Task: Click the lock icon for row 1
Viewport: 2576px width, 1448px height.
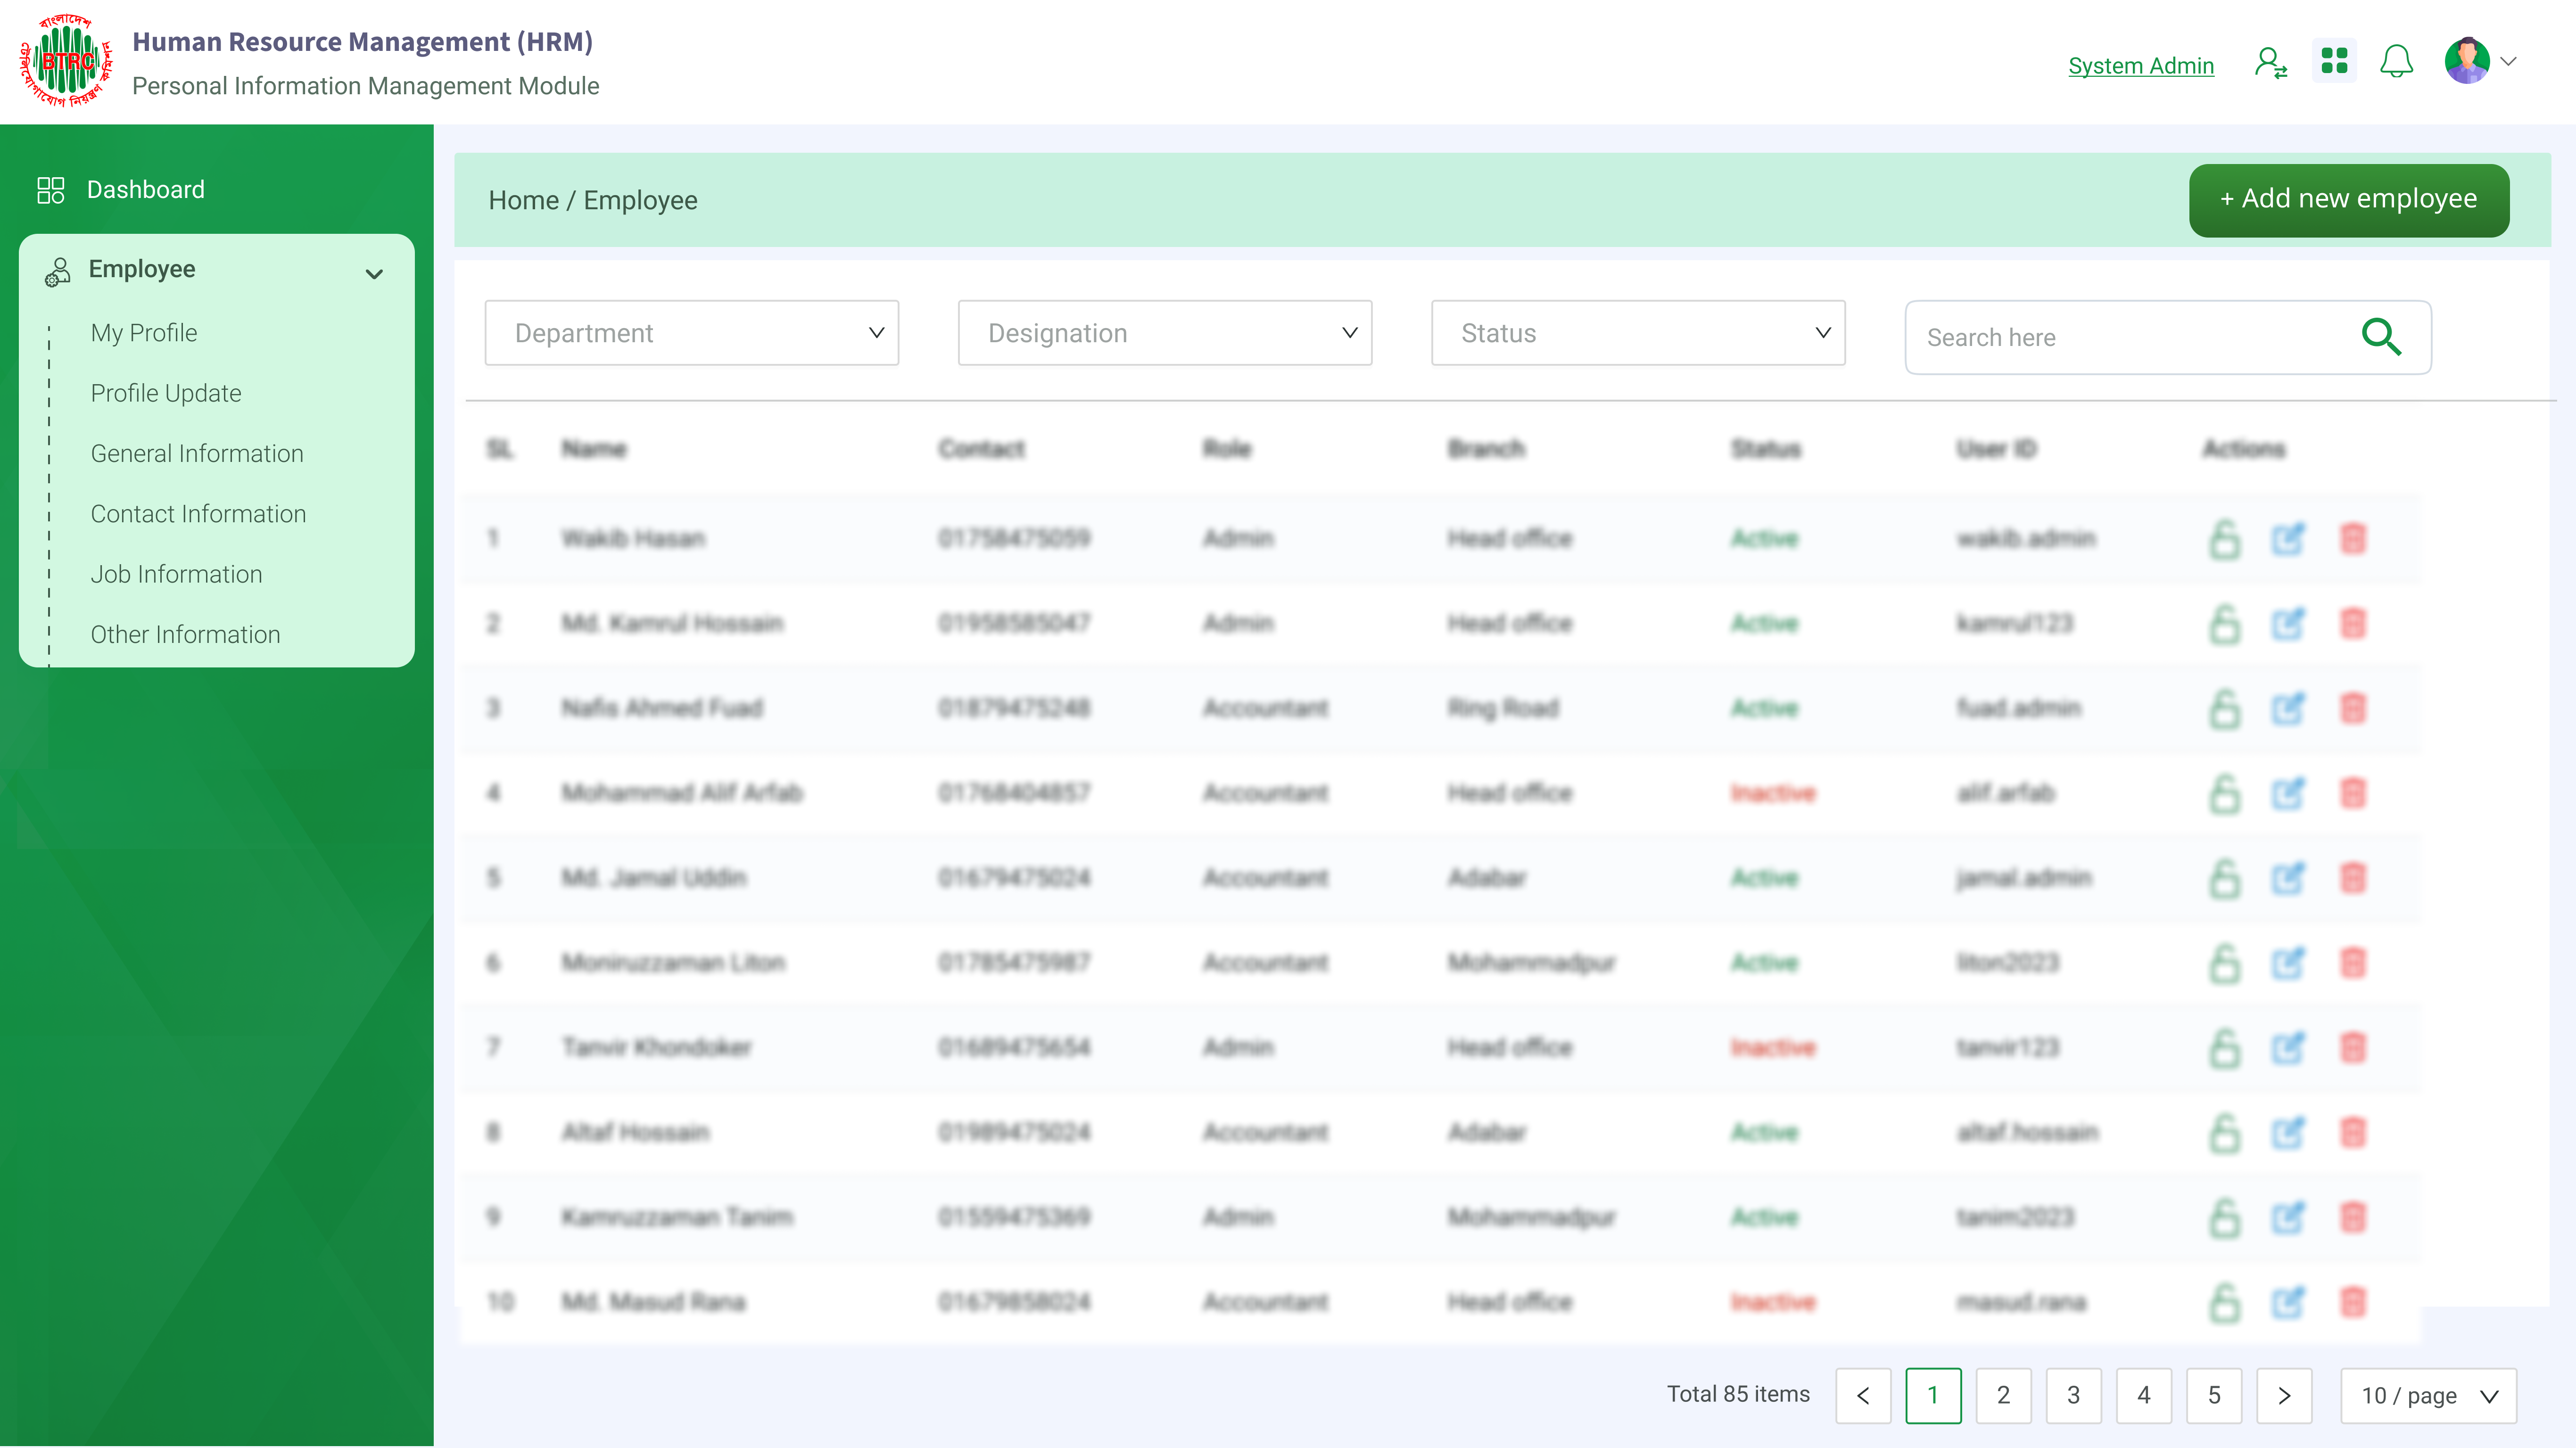Action: coord(2224,539)
